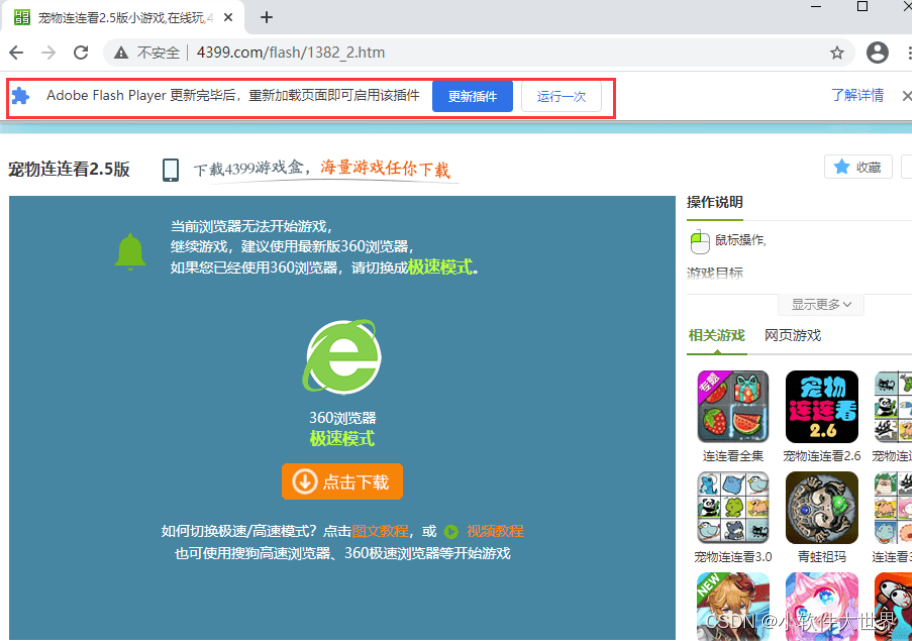Click the green bell notification icon
Viewport: 912px width, 641px height.
[130, 252]
